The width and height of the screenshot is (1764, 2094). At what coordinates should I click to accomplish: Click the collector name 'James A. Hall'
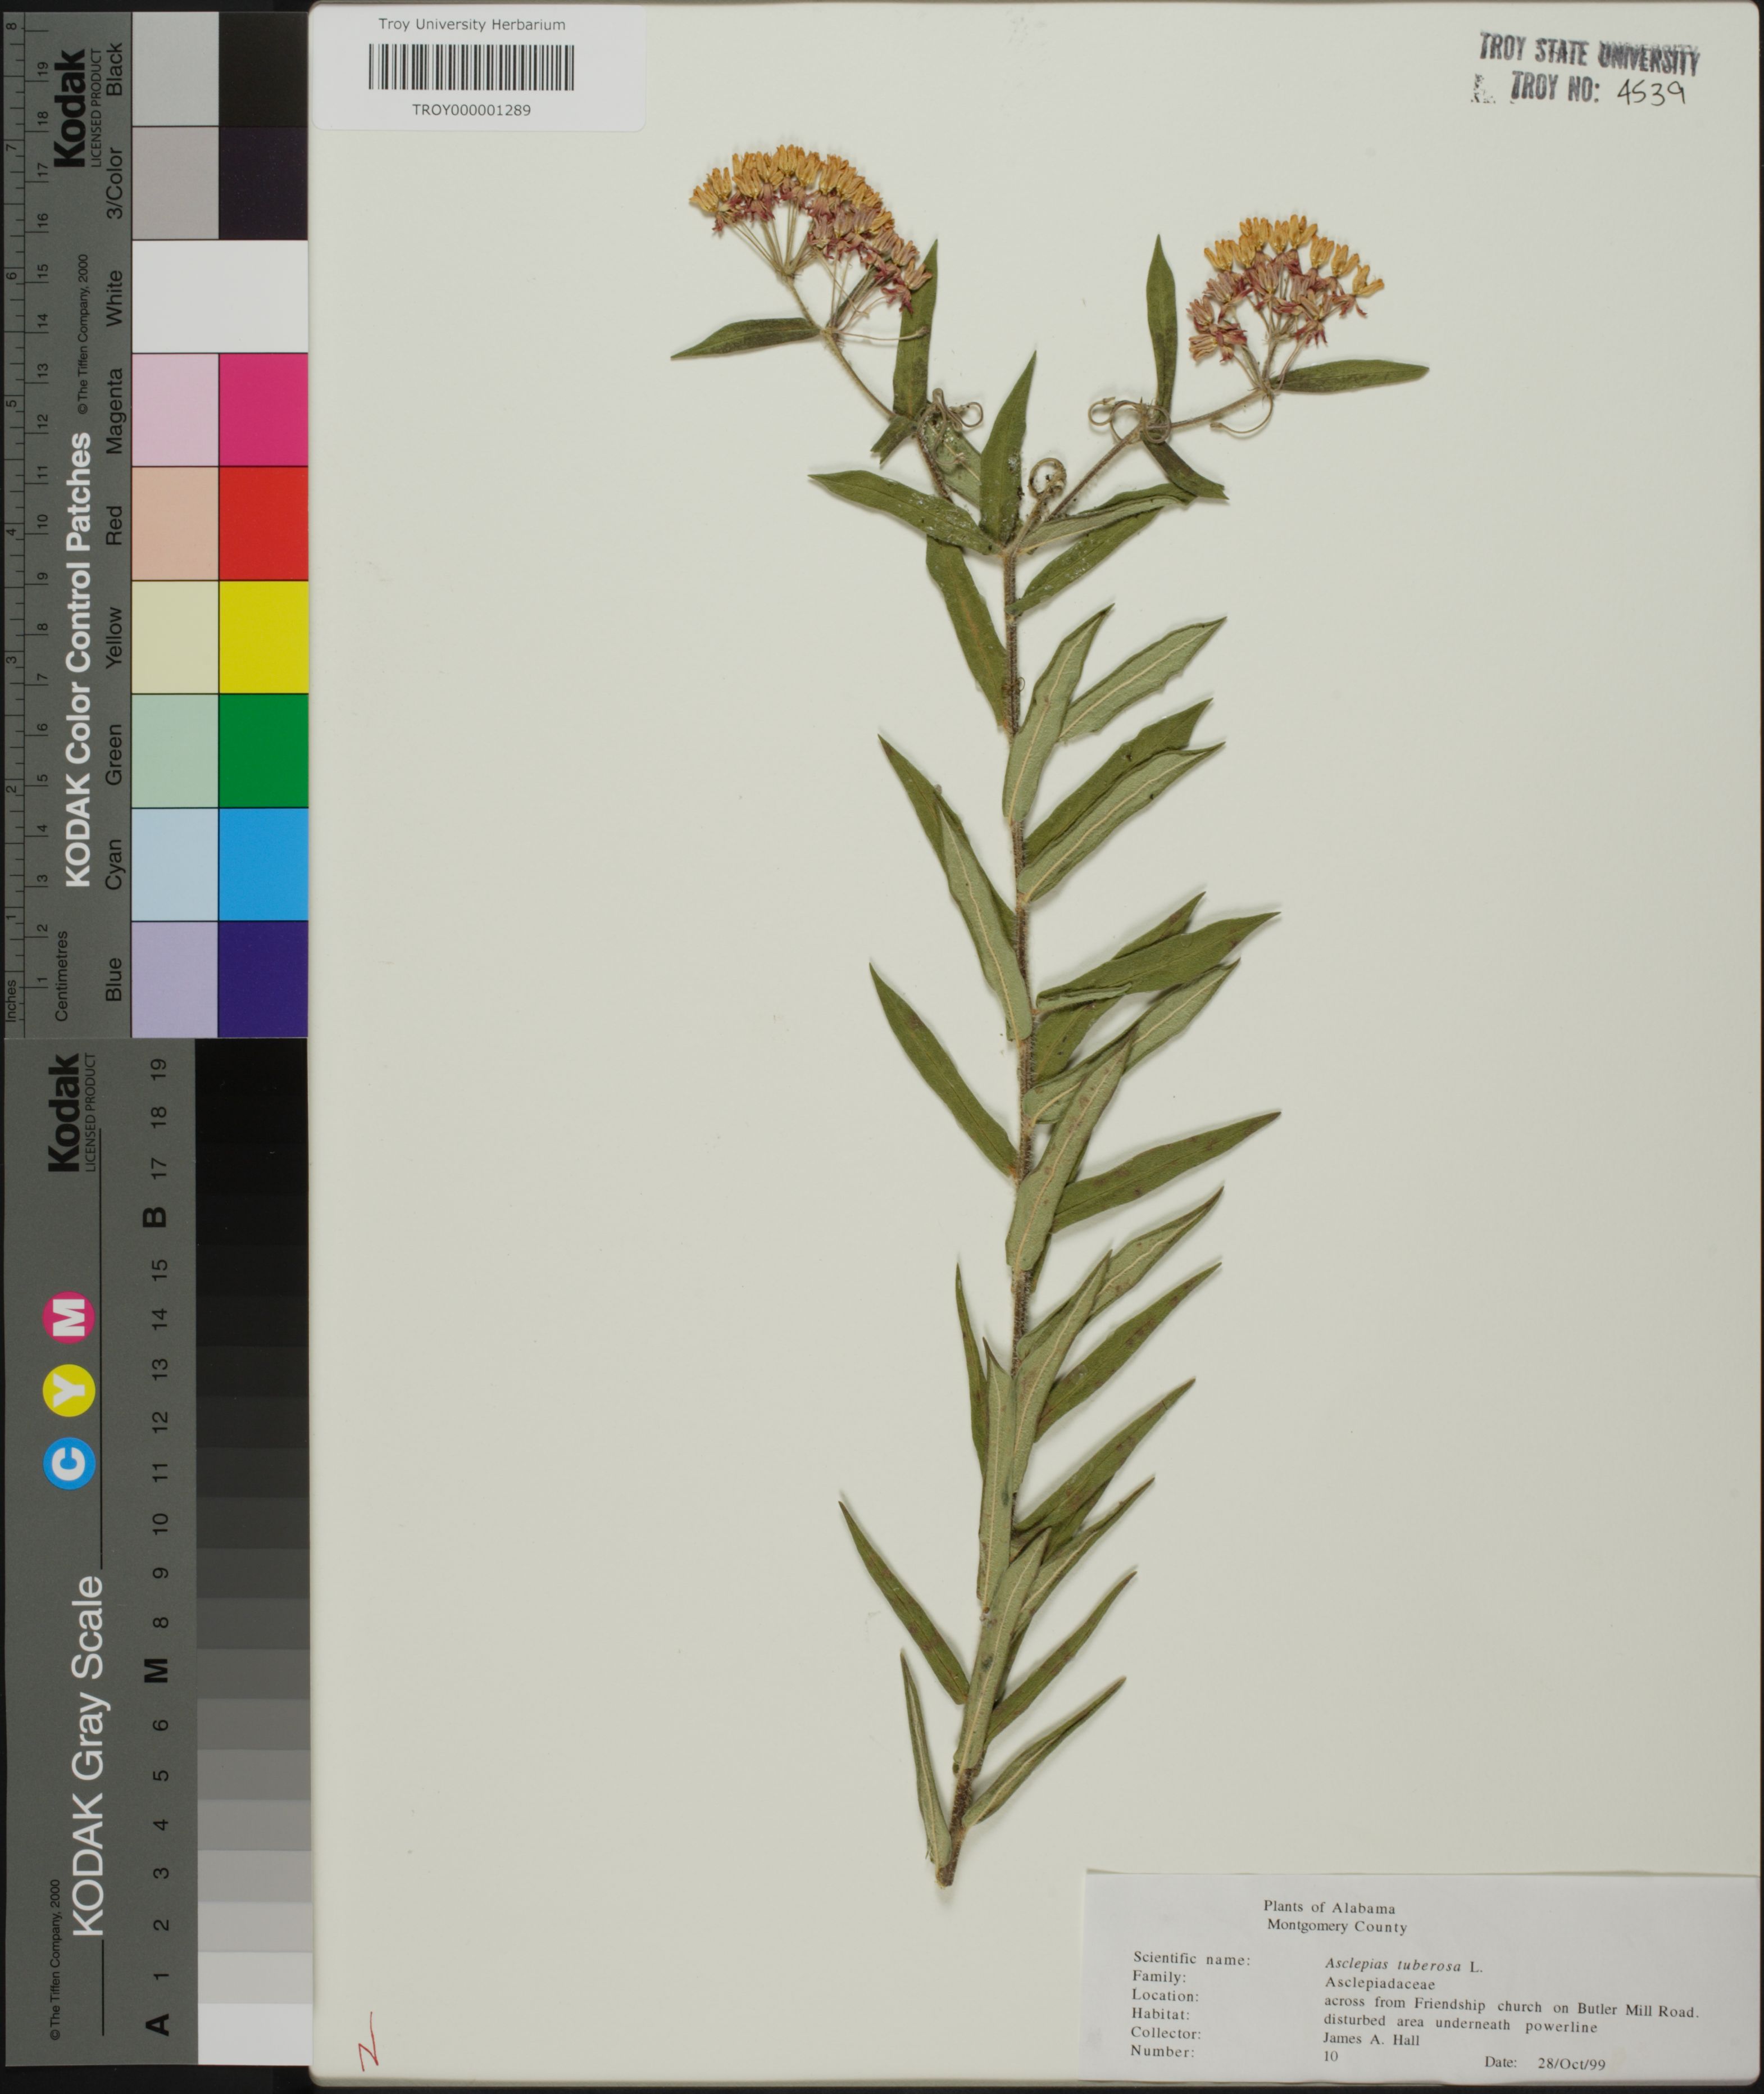tap(1371, 2039)
